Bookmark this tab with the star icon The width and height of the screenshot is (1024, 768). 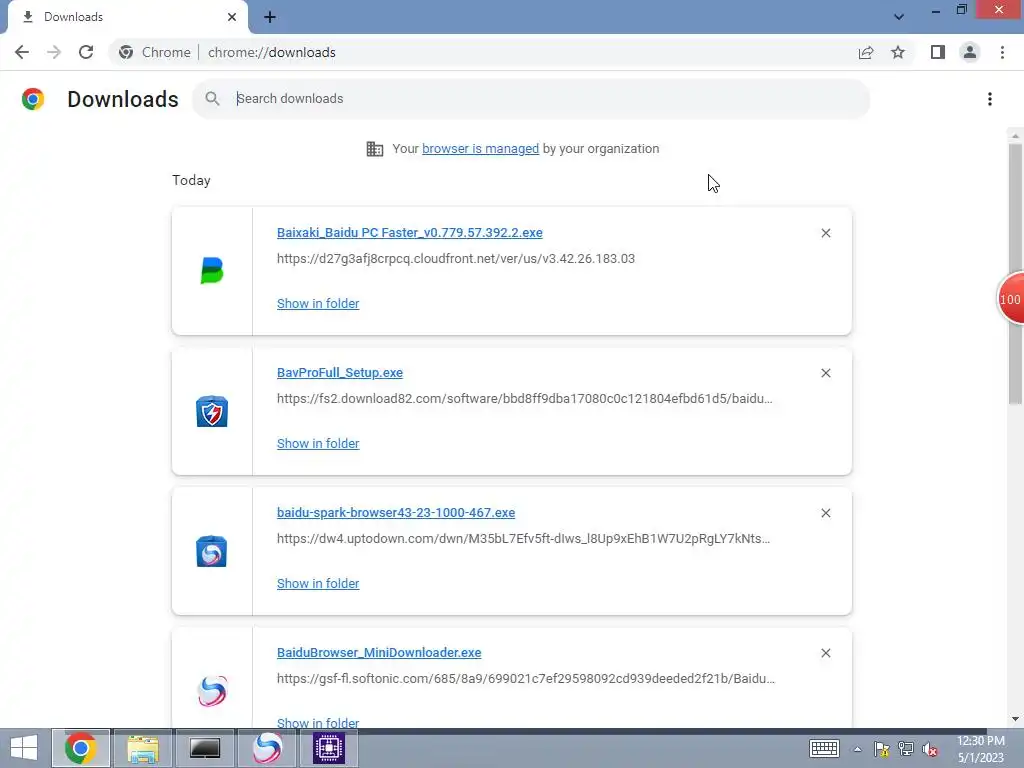[898, 52]
